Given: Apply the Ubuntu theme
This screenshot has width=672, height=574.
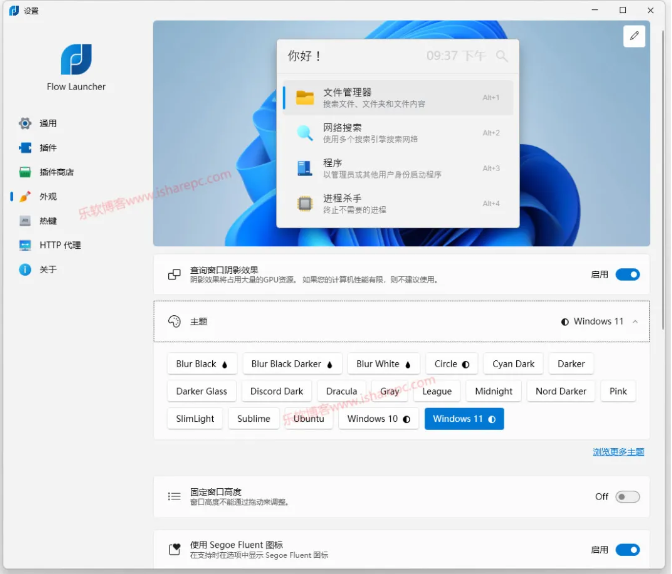Looking at the screenshot, I should 309,419.
